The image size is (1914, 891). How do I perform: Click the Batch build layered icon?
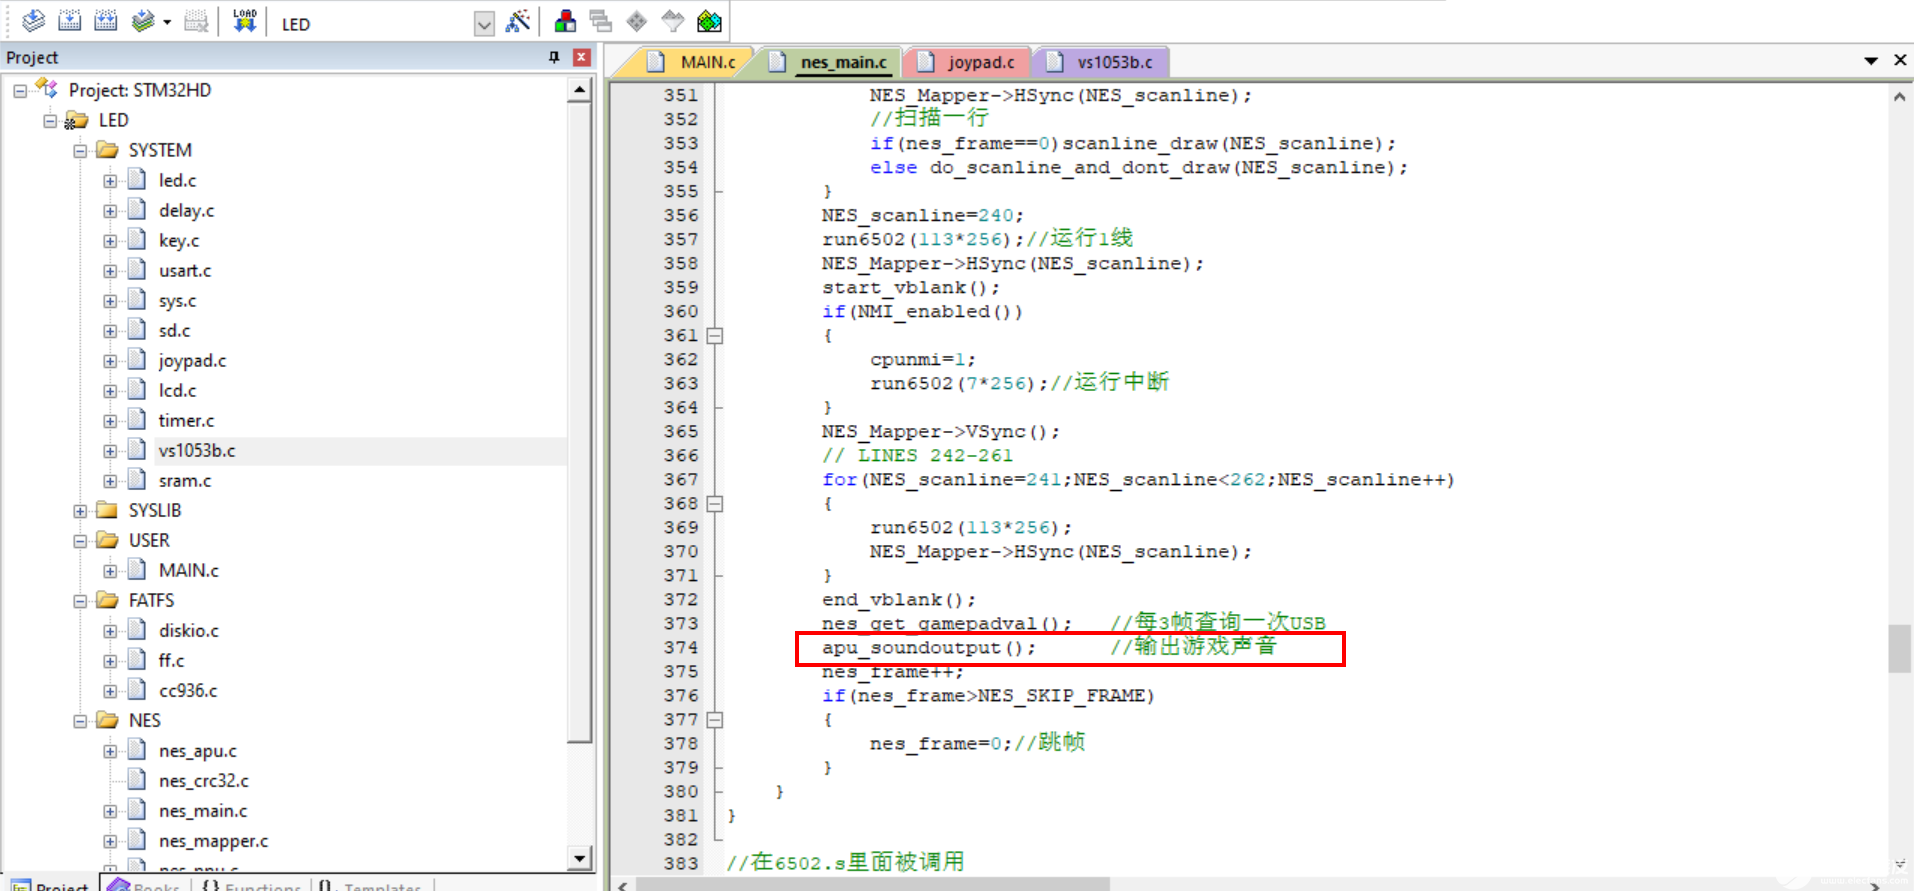click(x=143, y=21)
